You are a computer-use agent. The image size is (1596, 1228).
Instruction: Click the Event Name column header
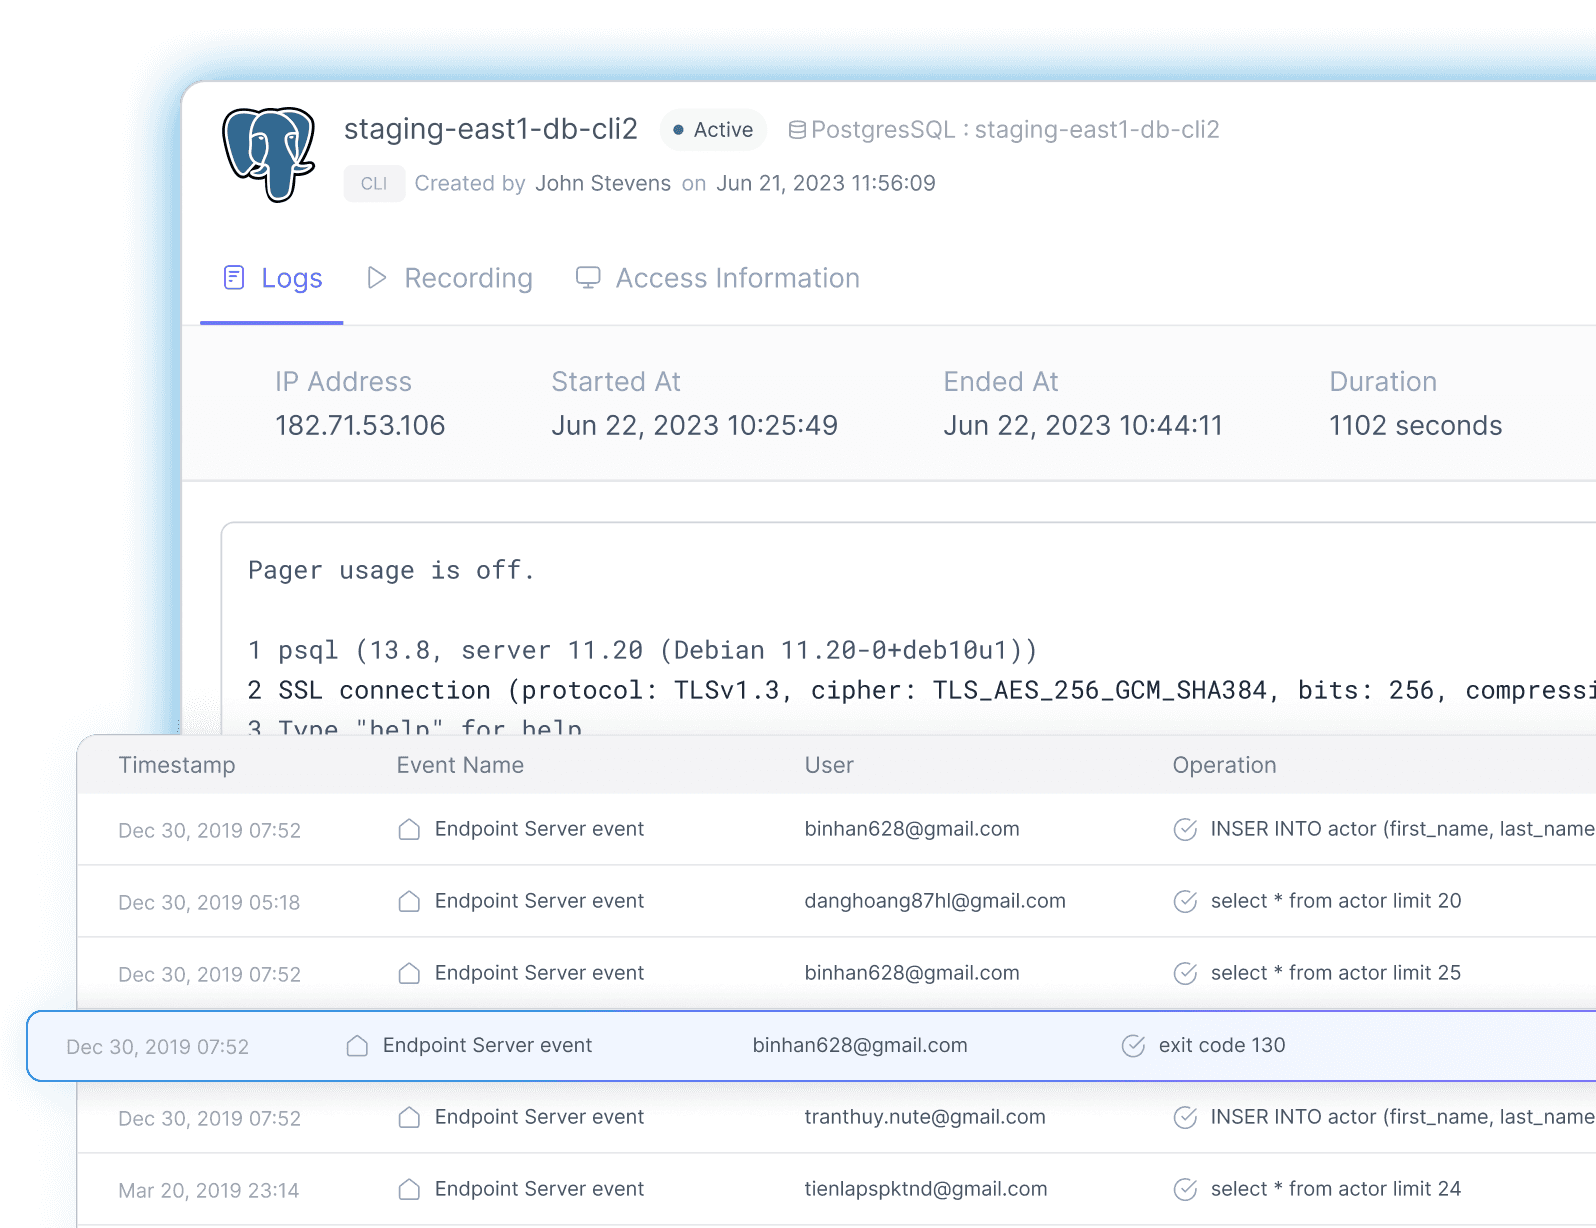click(460, 765)
